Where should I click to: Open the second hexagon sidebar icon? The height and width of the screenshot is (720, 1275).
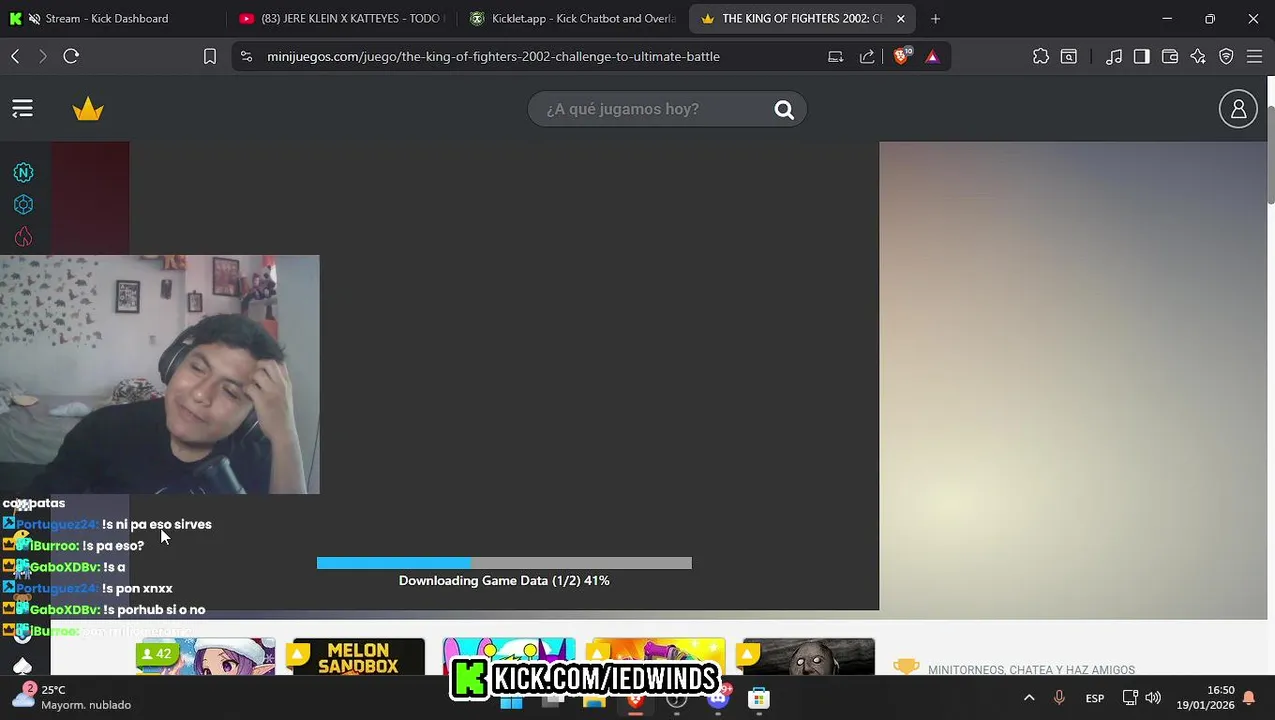(x=23, y=205)
